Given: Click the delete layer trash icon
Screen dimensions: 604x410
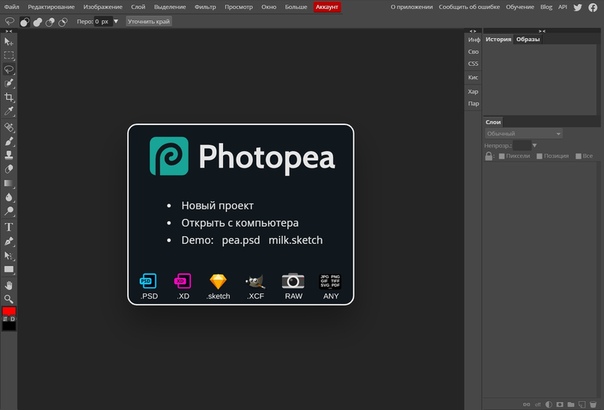Looking at the screenshot, I should click(593, 404).
